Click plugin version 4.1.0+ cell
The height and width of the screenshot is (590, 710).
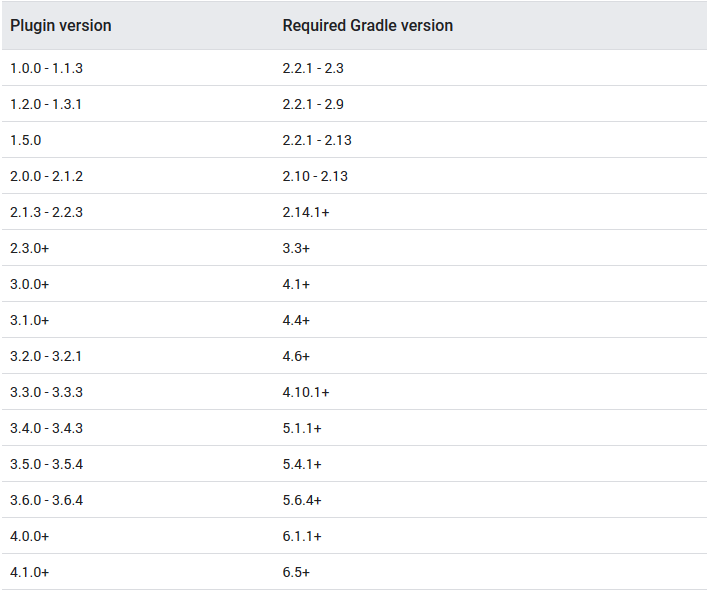(x=29, y=572)
